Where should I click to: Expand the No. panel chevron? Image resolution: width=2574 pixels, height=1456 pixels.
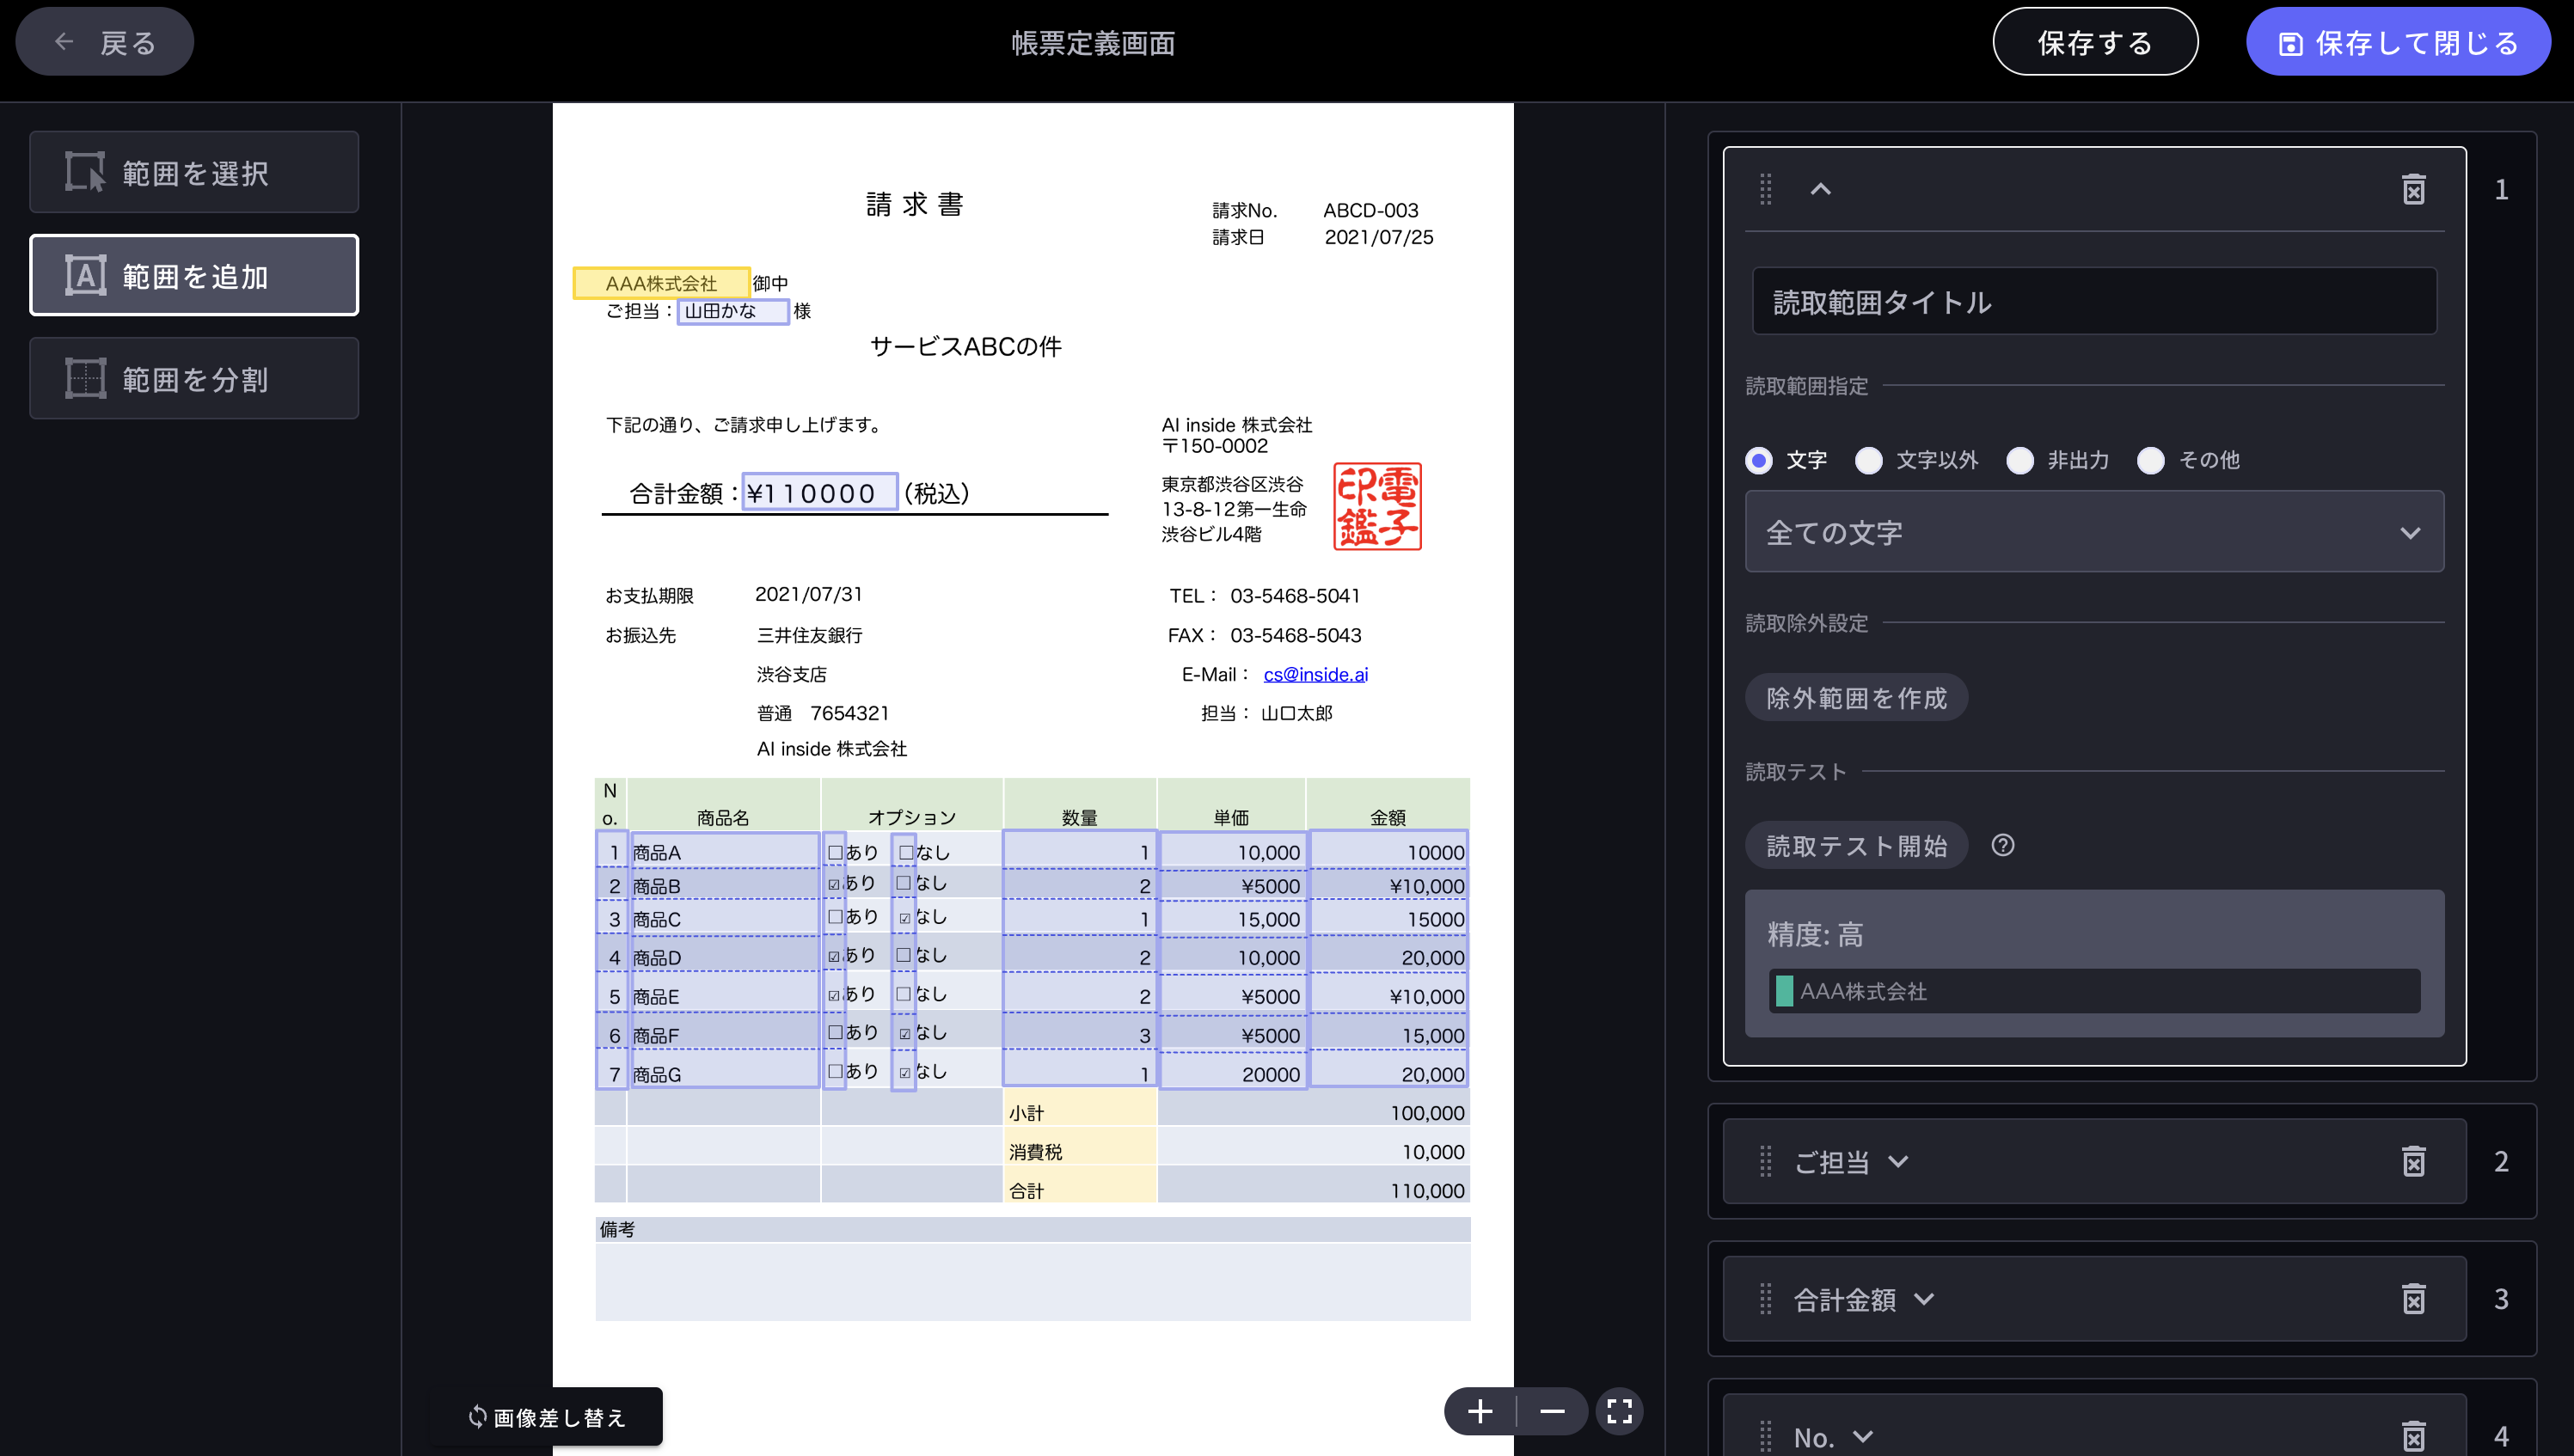[1862, 1437]
